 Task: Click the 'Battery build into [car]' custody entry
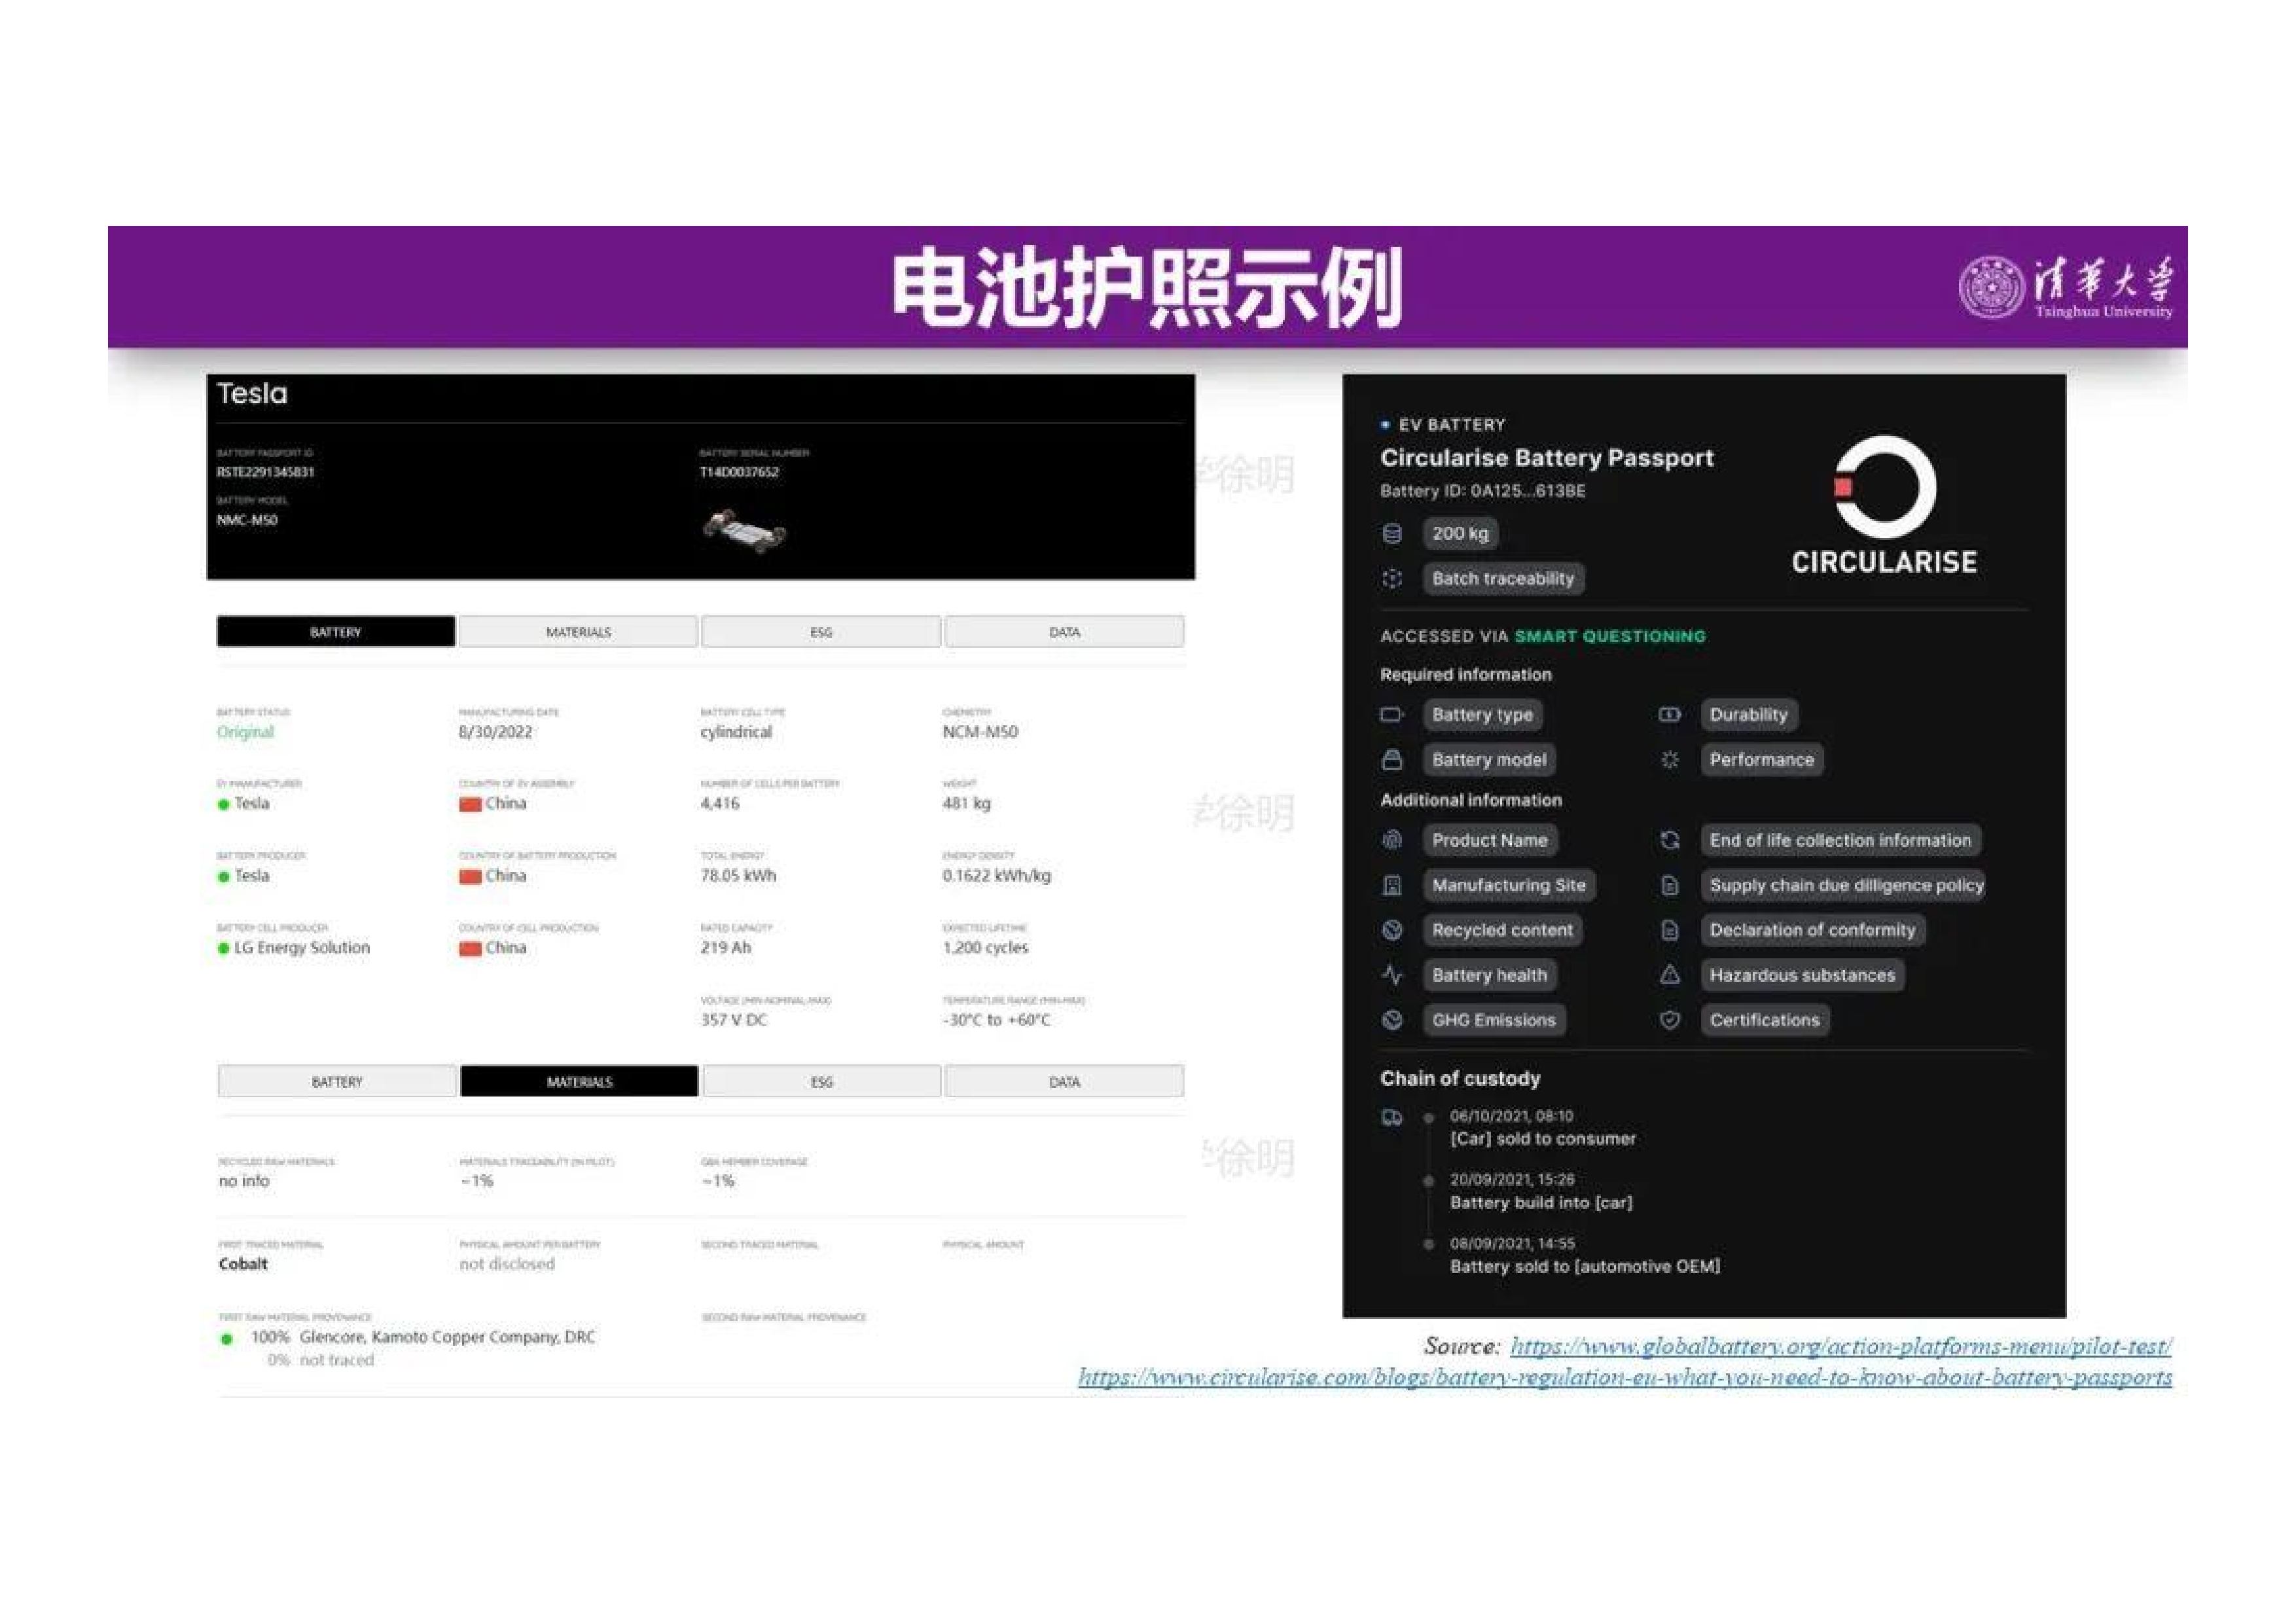(x=1541, y=1203)
